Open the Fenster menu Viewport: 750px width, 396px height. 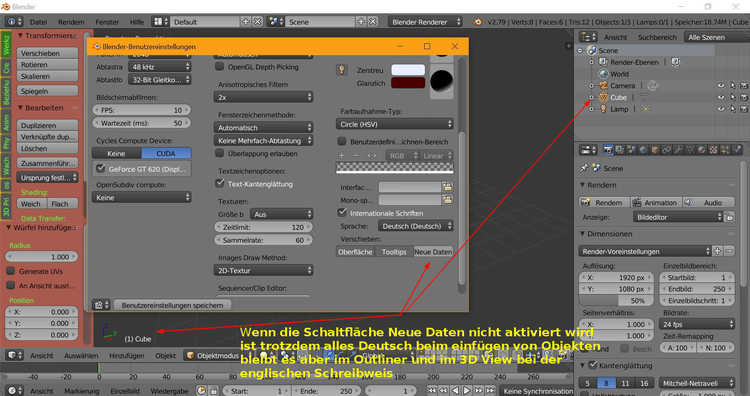tap(107, 22)
